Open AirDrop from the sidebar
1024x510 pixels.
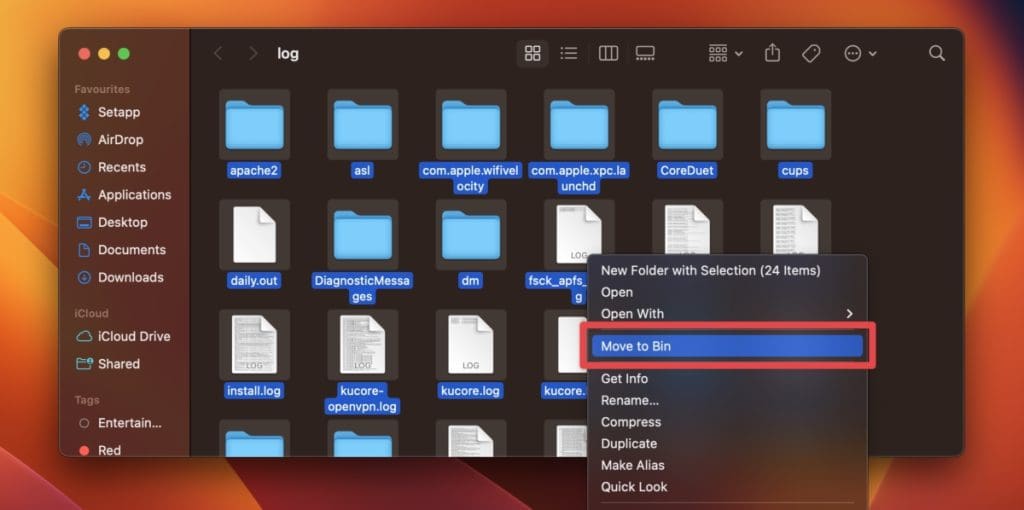(x=120, y=140)
